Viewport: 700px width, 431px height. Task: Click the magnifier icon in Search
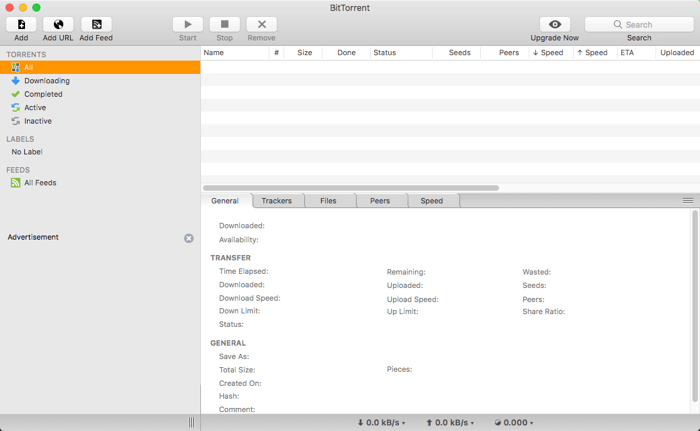click(x=618, y=25)
